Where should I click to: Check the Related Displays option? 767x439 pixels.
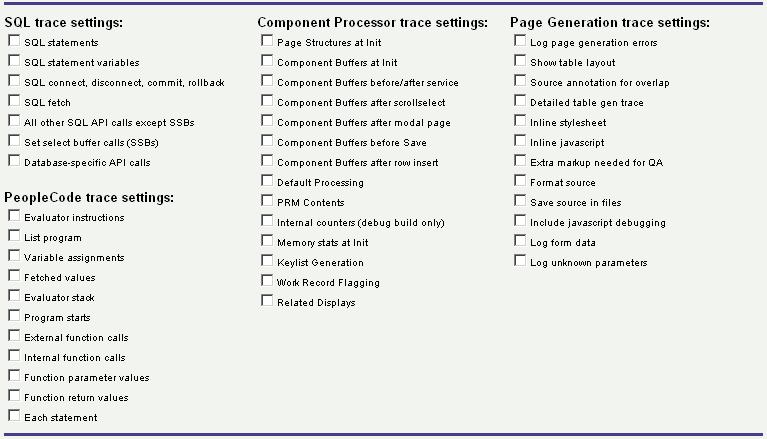267,301
